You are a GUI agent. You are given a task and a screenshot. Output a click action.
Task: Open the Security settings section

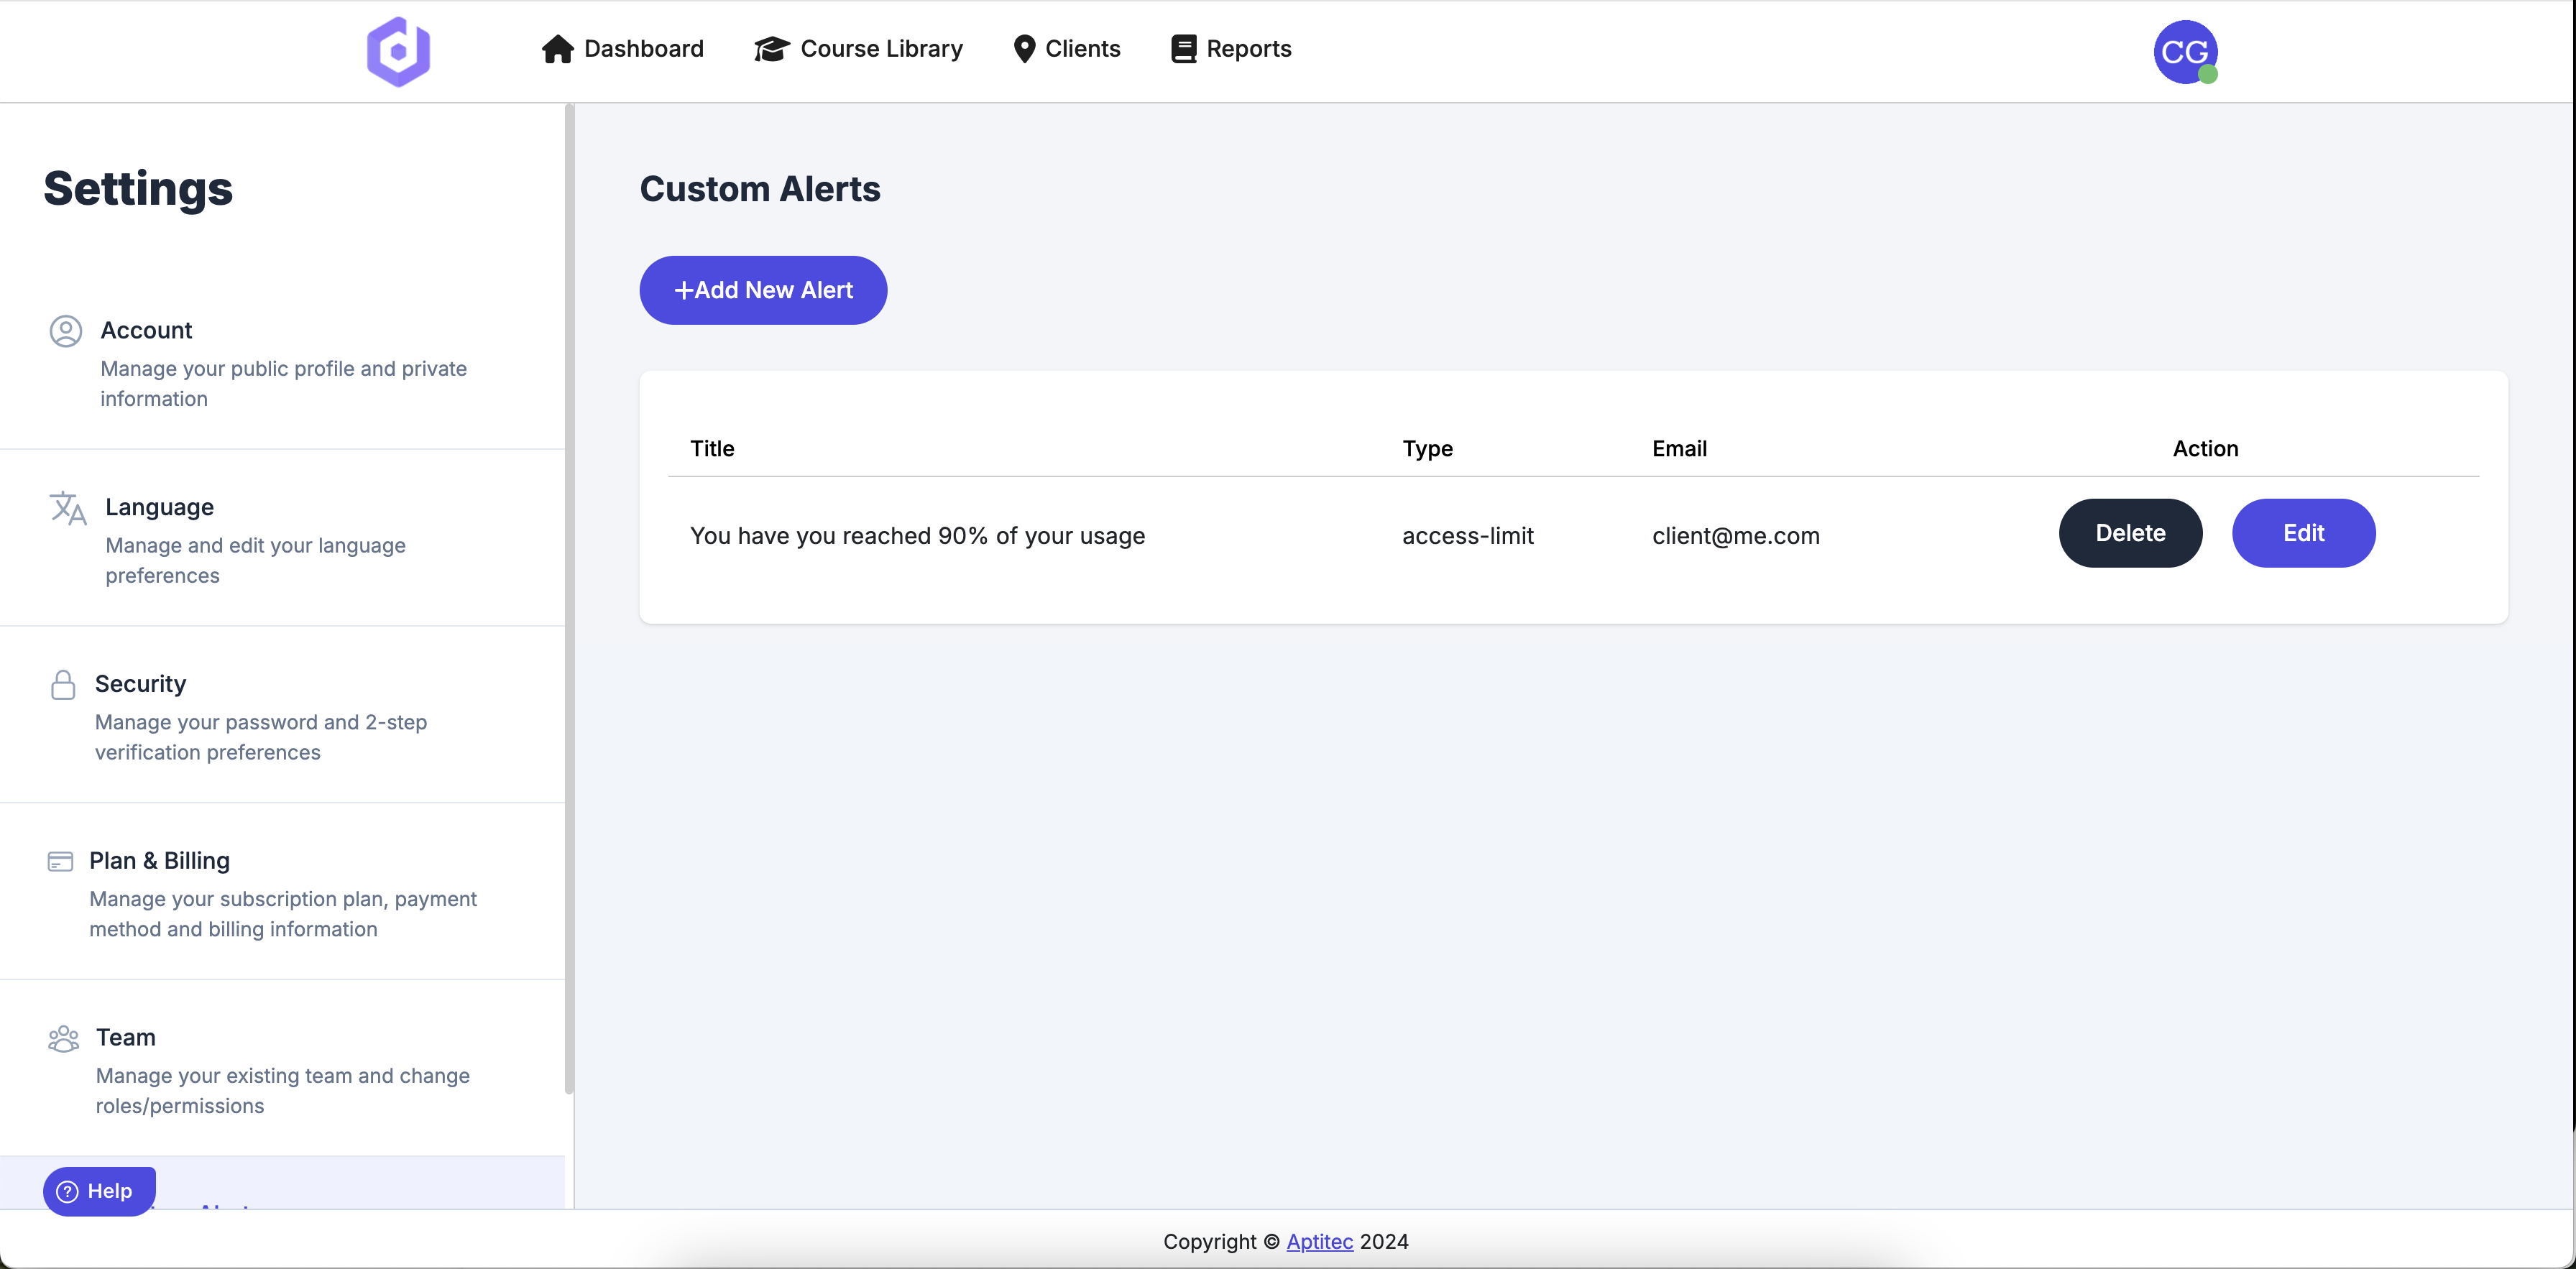click(x=139, y=684)
